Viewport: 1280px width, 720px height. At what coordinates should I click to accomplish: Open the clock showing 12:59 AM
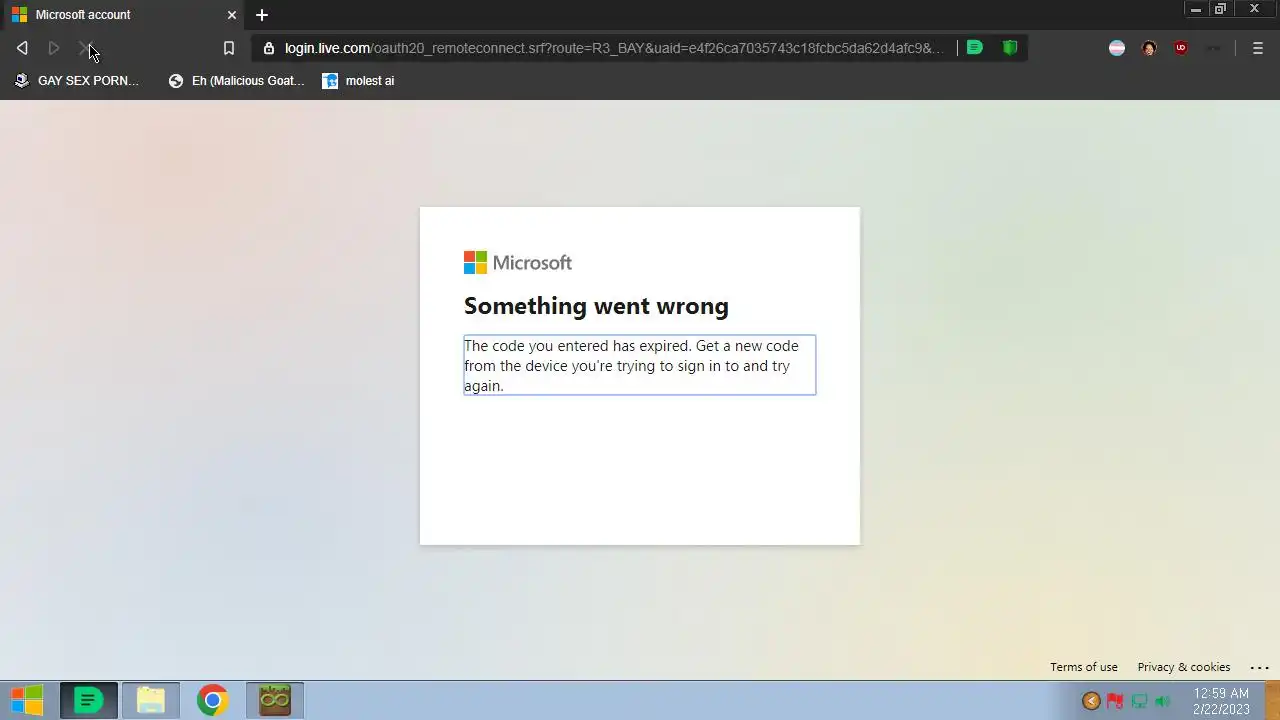[1221, 701]
